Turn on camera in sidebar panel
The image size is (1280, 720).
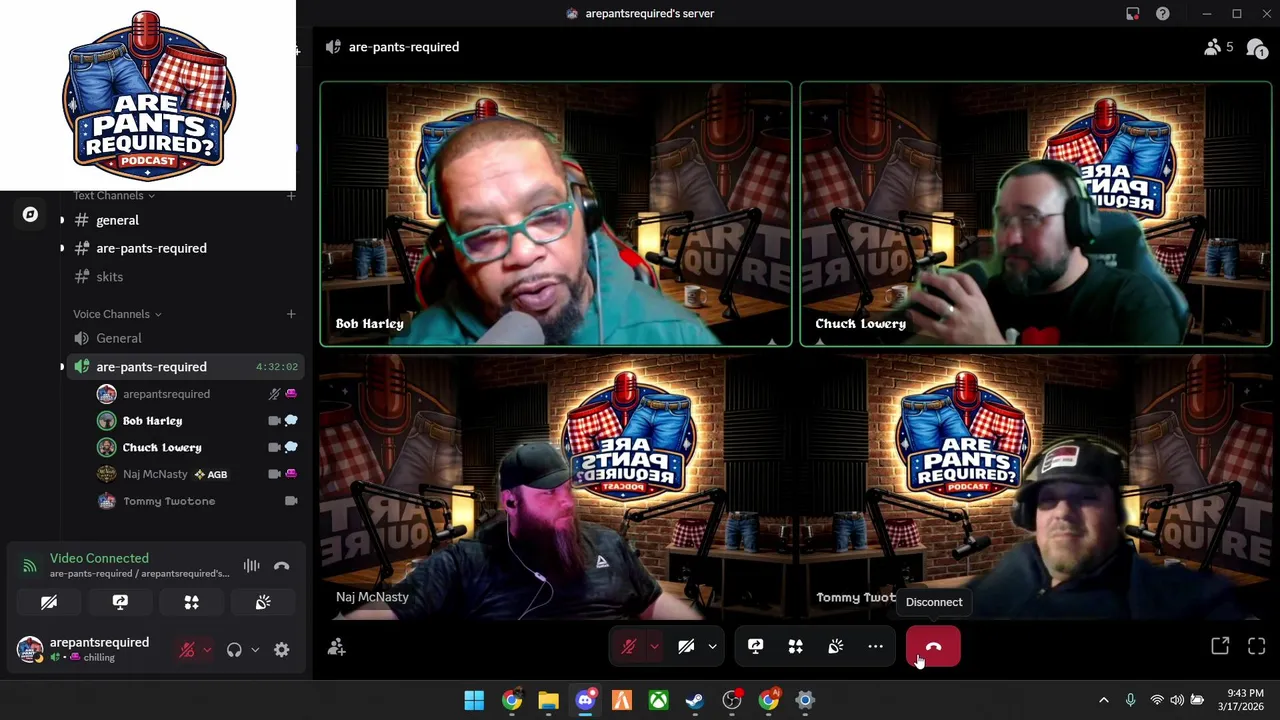(49, 602)
